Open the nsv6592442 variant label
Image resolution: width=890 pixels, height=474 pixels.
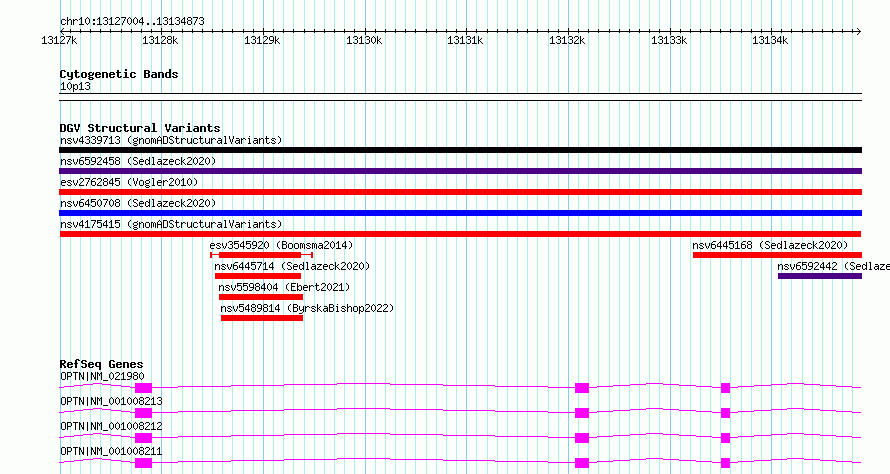pos(833,266)
